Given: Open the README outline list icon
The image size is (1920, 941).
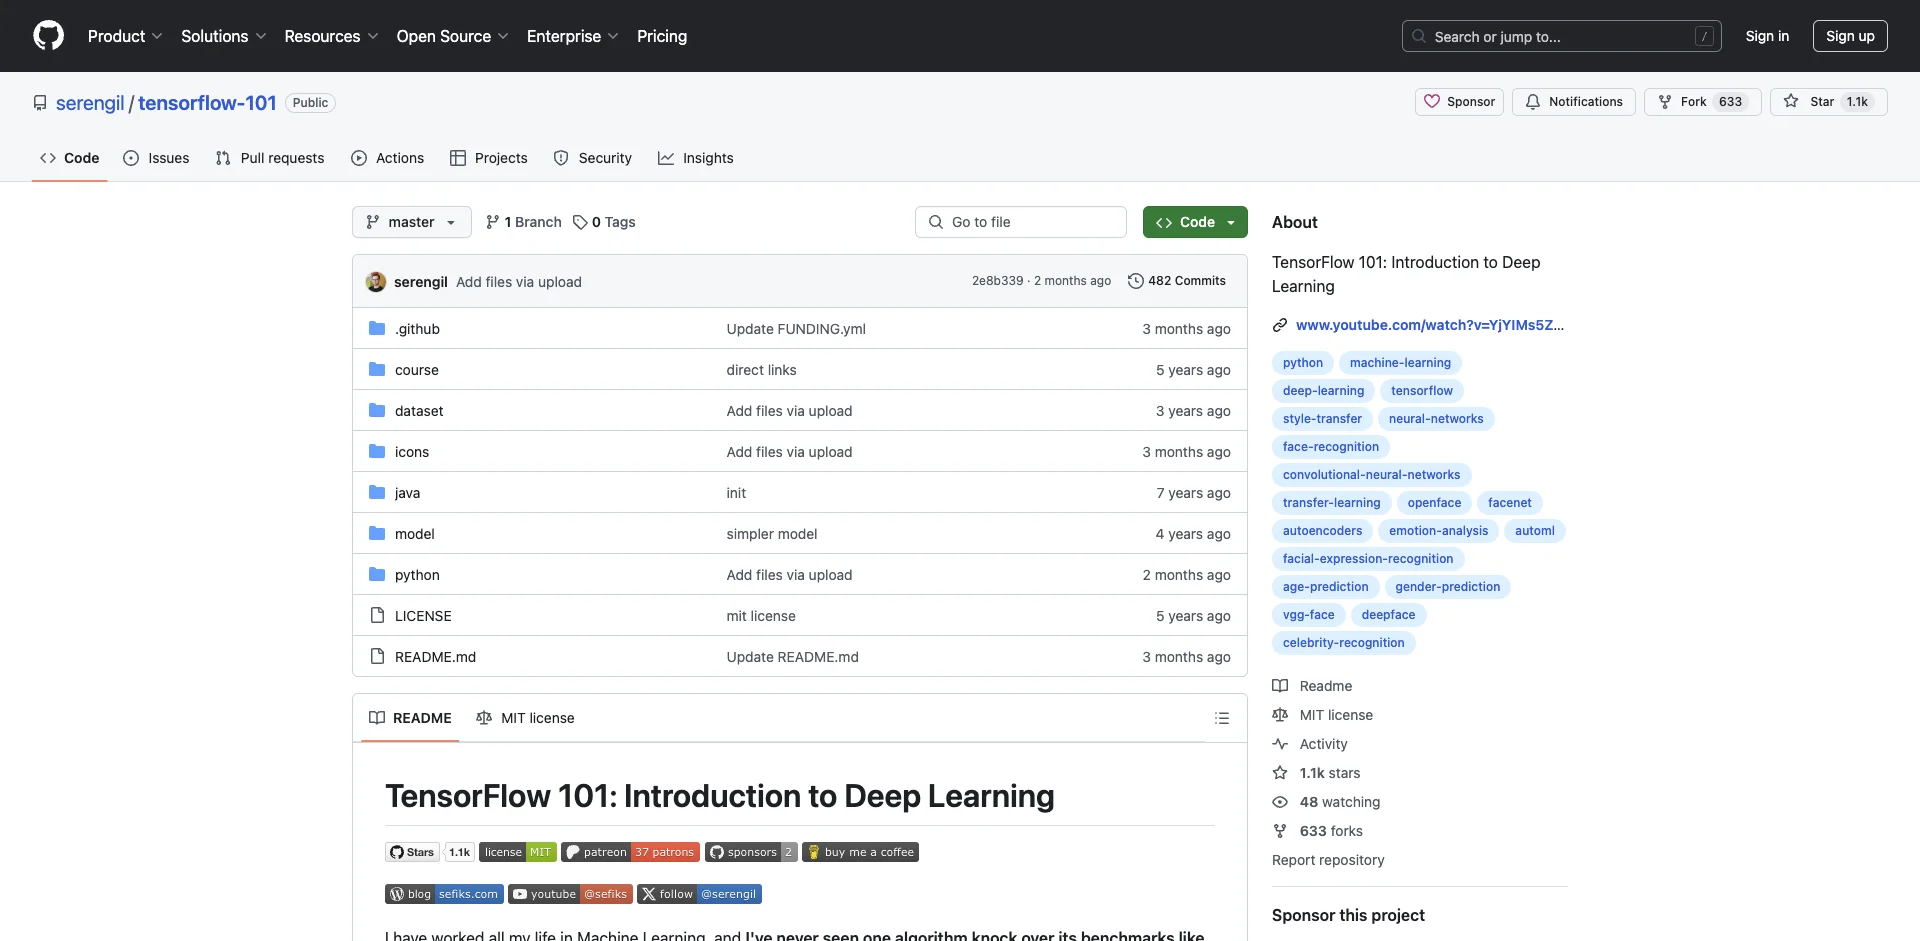Looking at the screenshot, I should (1222, 718).
